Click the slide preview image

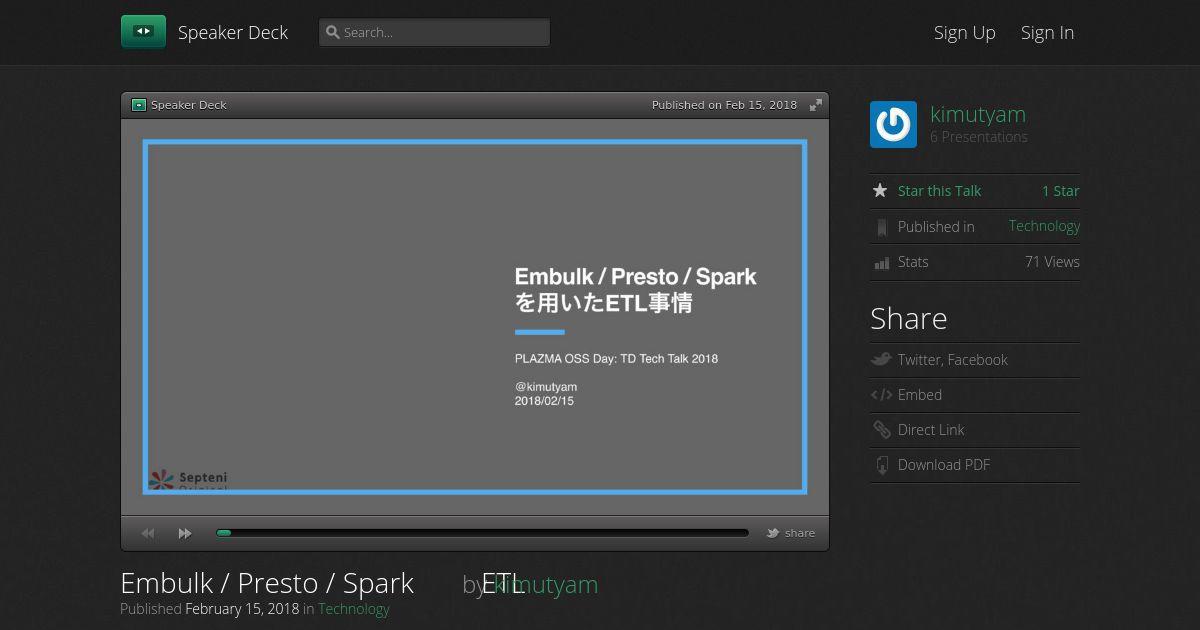pyautogui.click(x=475, y=317)
